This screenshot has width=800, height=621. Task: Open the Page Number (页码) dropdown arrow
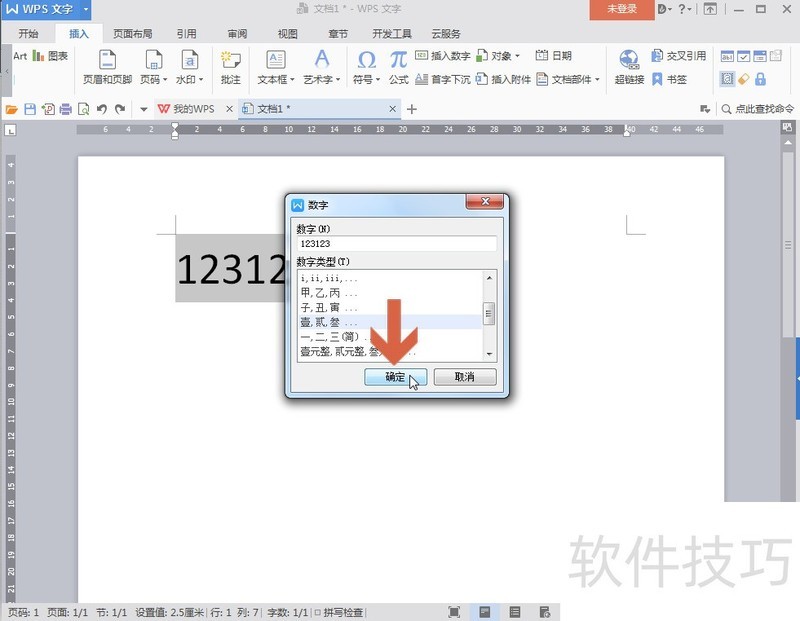pos(165,80)
